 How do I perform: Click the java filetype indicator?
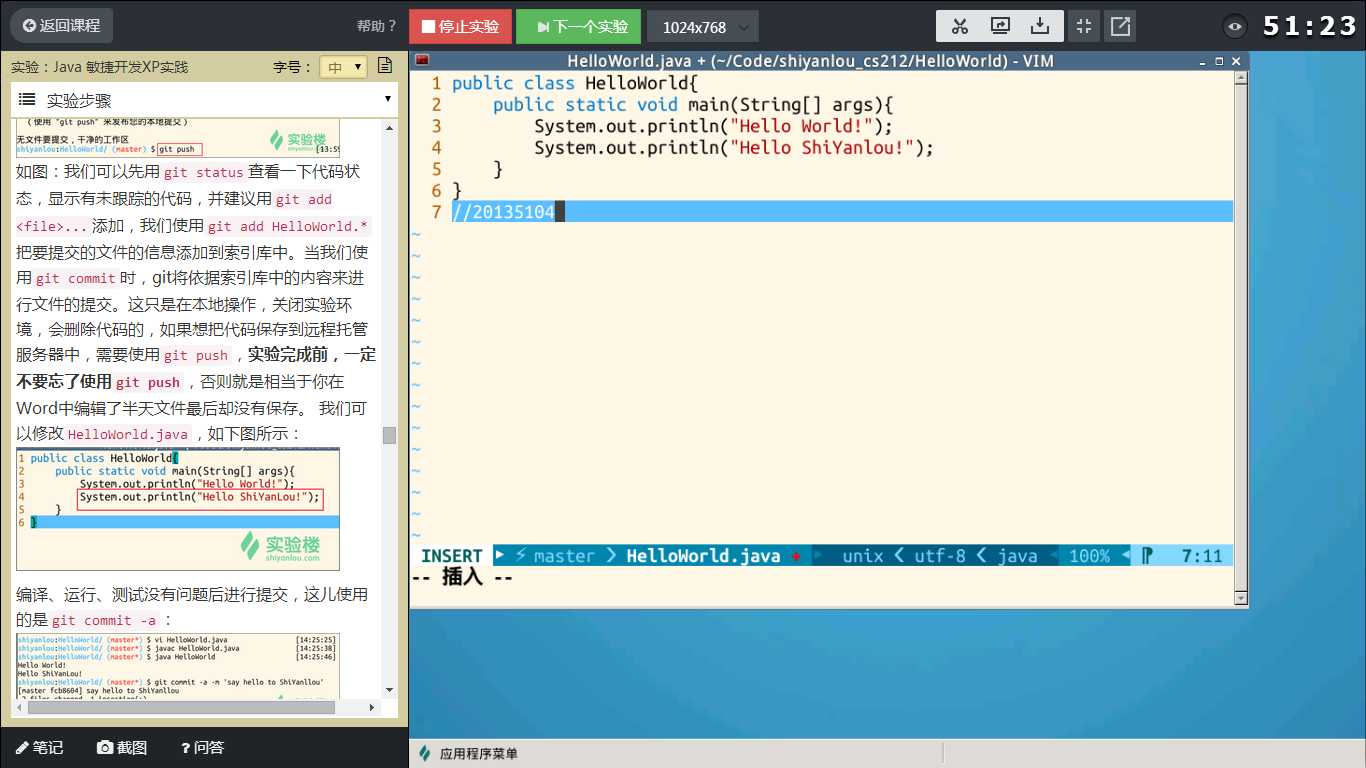(1017, 556)
